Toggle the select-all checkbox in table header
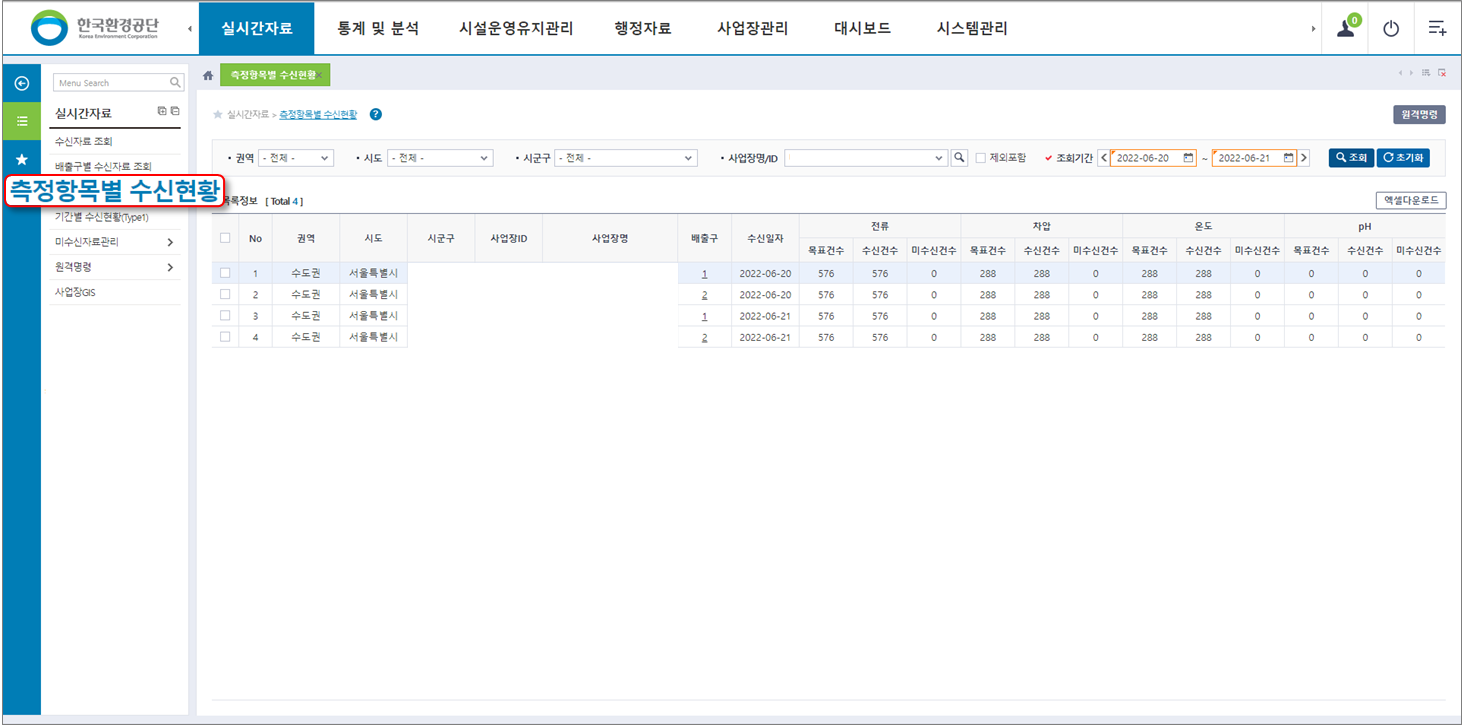The height and width of the screenshot is (725, 1462). click(x=225, y=238)
